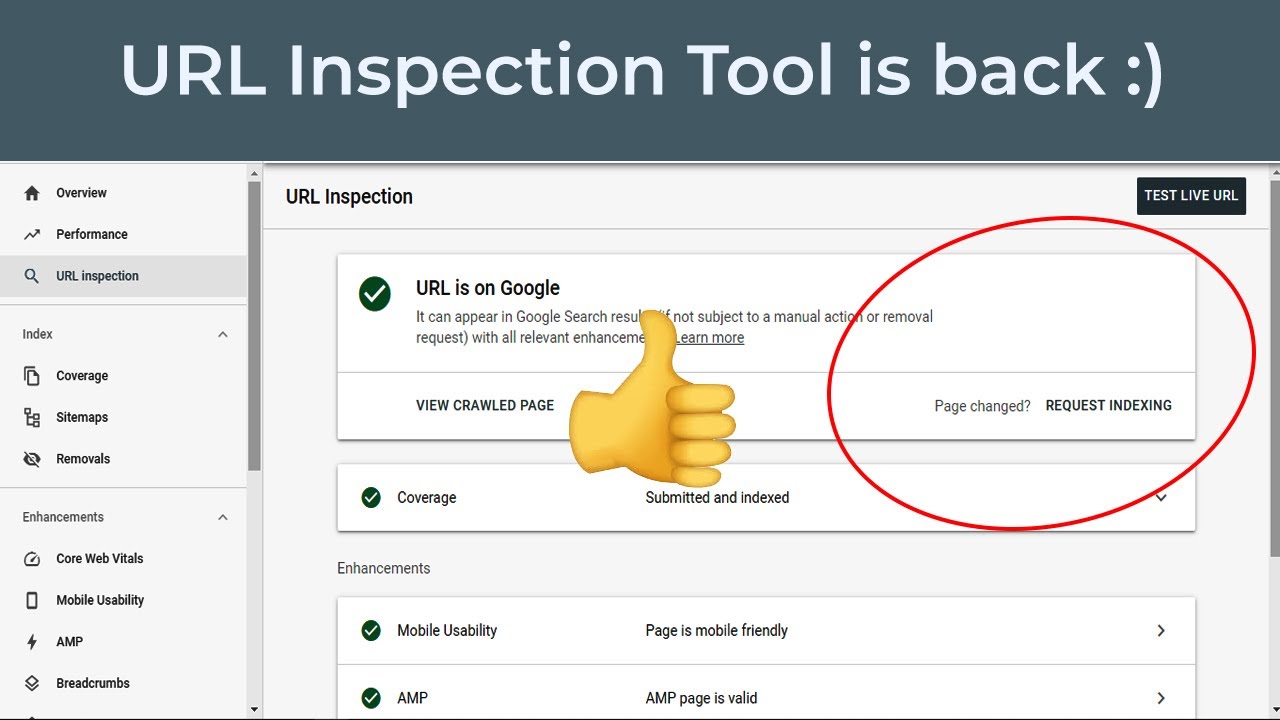Click 'Page changed?' text
1280x720 pixels.
982,406
